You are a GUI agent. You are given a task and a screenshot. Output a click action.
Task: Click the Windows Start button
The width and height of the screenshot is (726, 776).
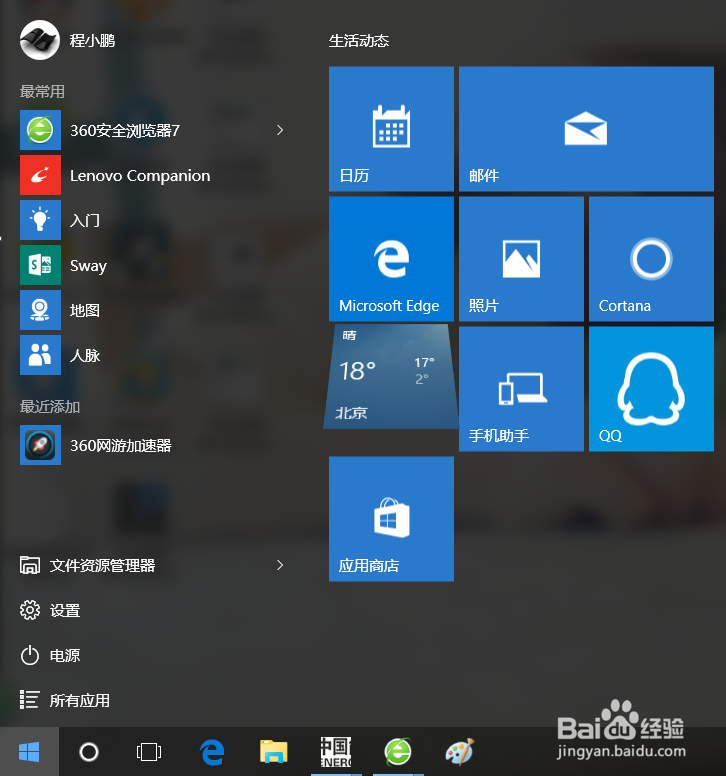click(29, 752)
